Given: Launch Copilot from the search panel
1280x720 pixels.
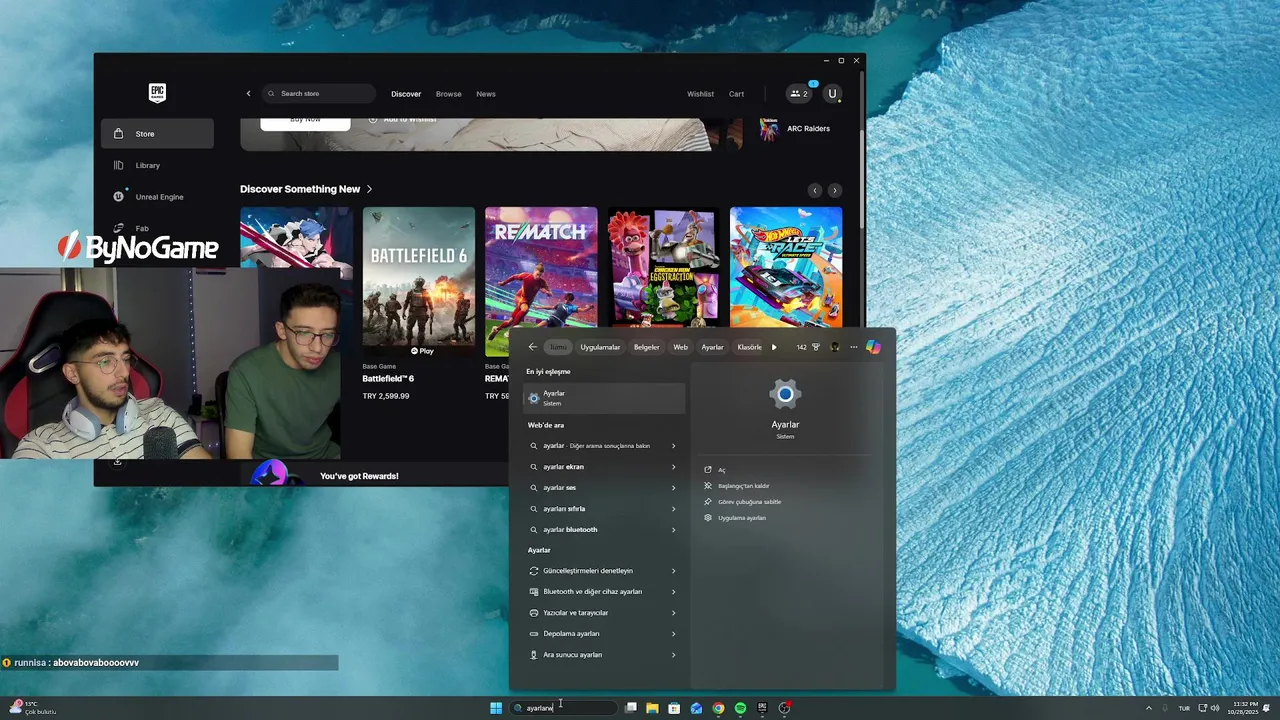Looking at the screenshot, I should tap(873, 347).
